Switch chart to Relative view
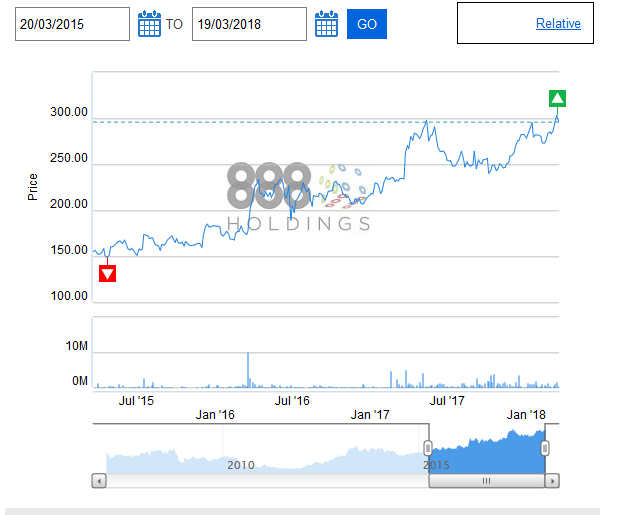This screenshot has height=515, width=632. click(558, 24)
